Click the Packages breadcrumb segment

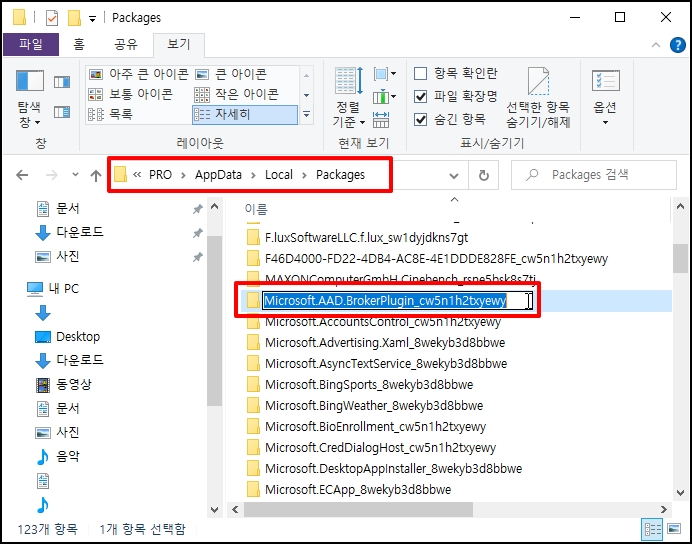[340, 175]
